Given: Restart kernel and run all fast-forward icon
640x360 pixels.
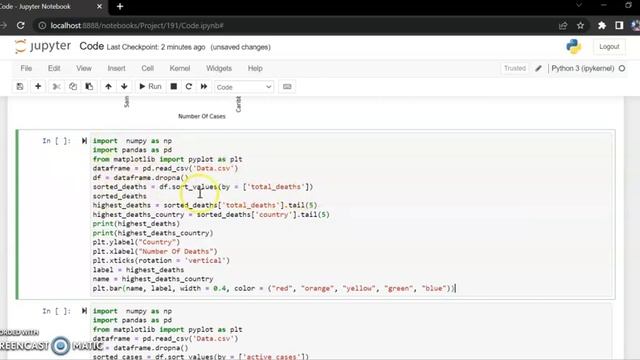Looking at the screenshot, I should point(204,87).
